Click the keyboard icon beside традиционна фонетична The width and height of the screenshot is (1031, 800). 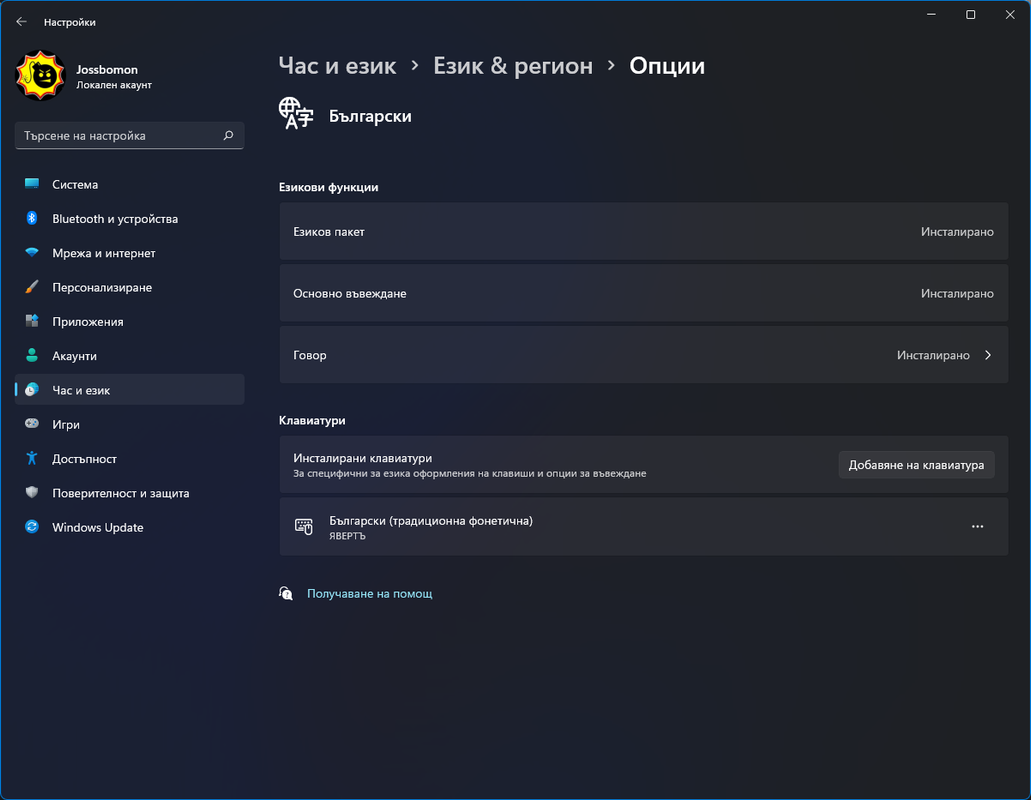tap(304, 527)
